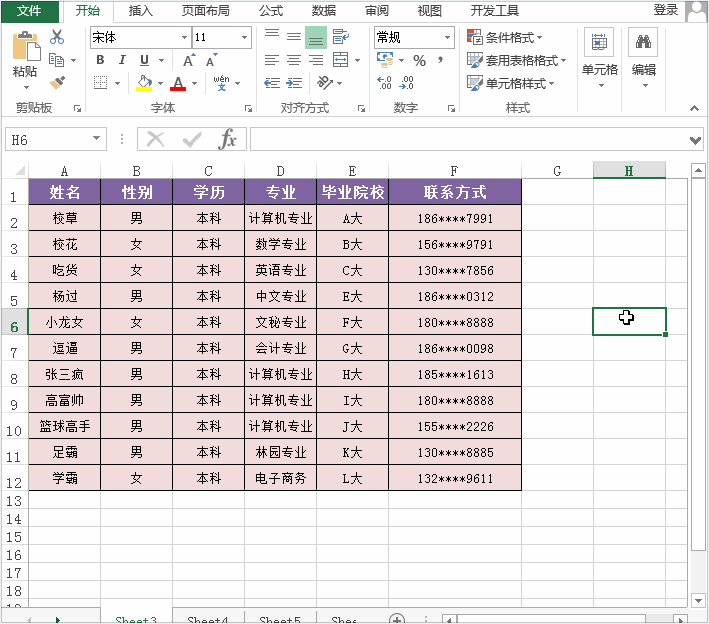
Task: Click 登录 sign-in link
Action: click(666, 9)
